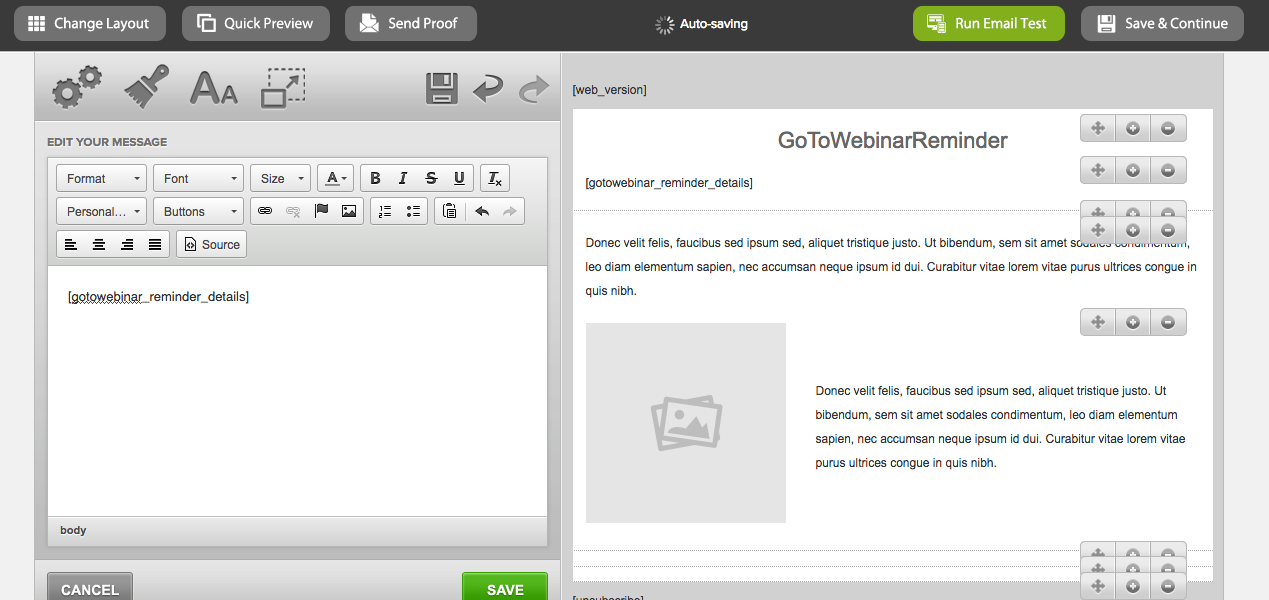
Task: Click the small editor redo arrow
Action: tap(510, 211)
